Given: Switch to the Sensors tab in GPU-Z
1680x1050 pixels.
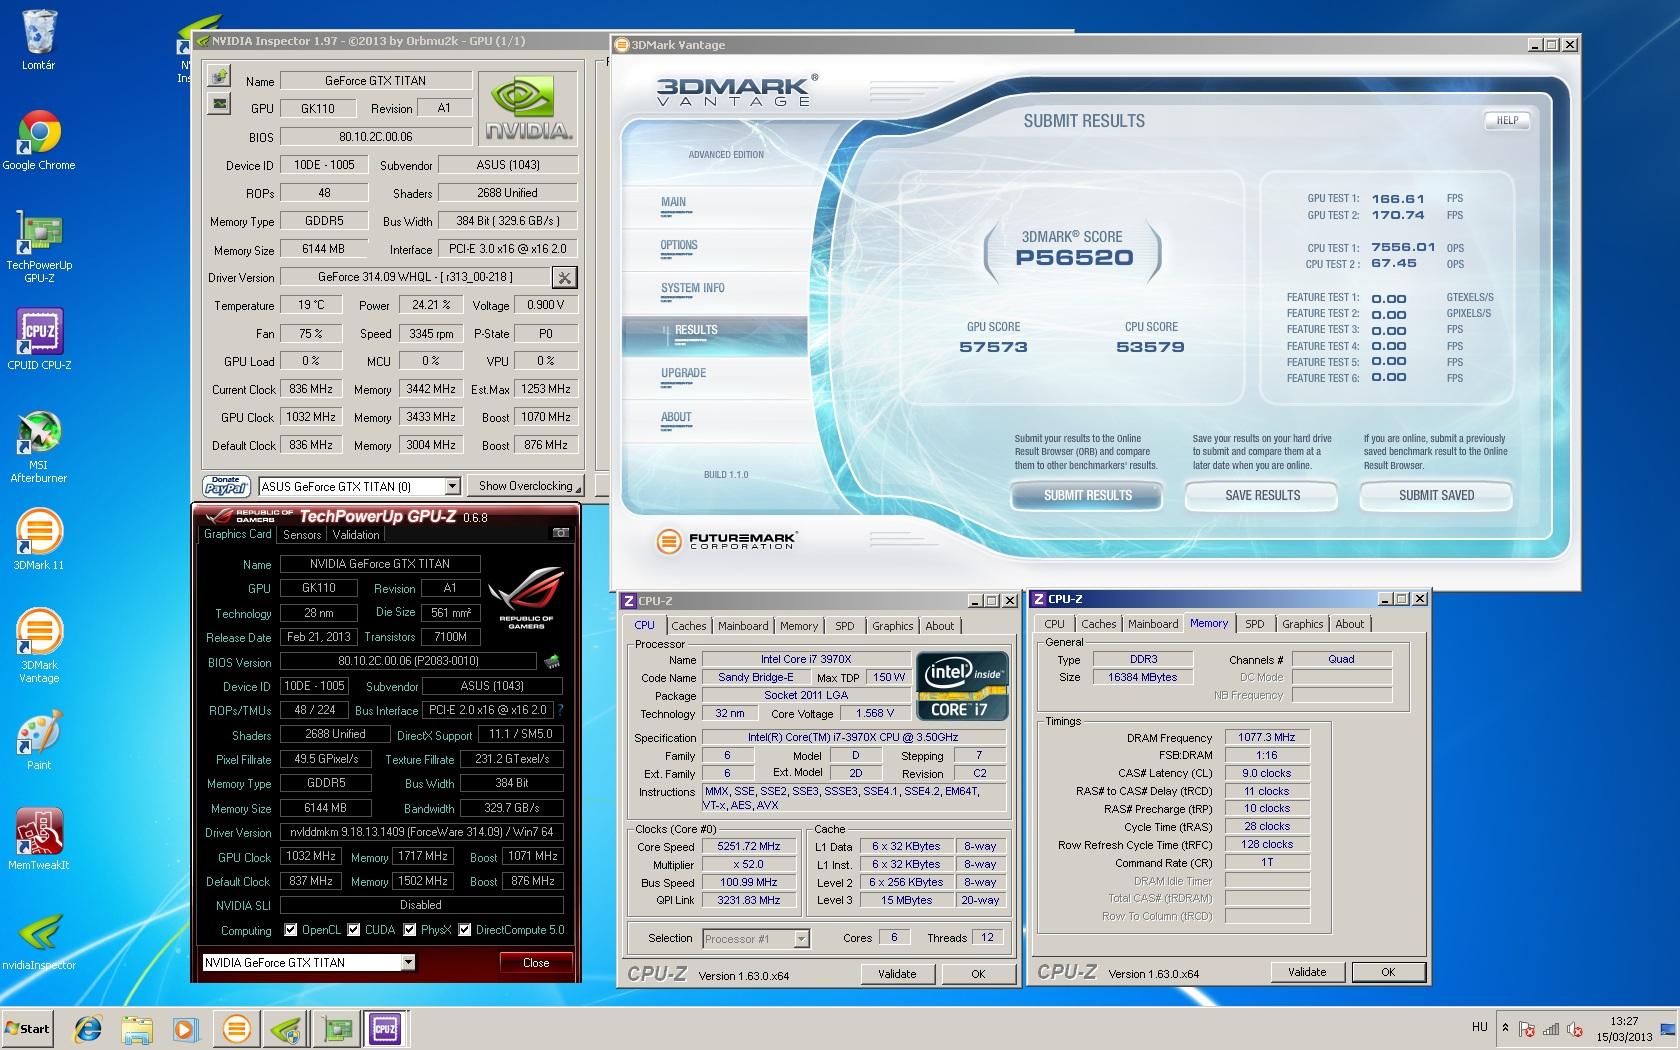Looking at the screenshot, I should tap(302, 535).
